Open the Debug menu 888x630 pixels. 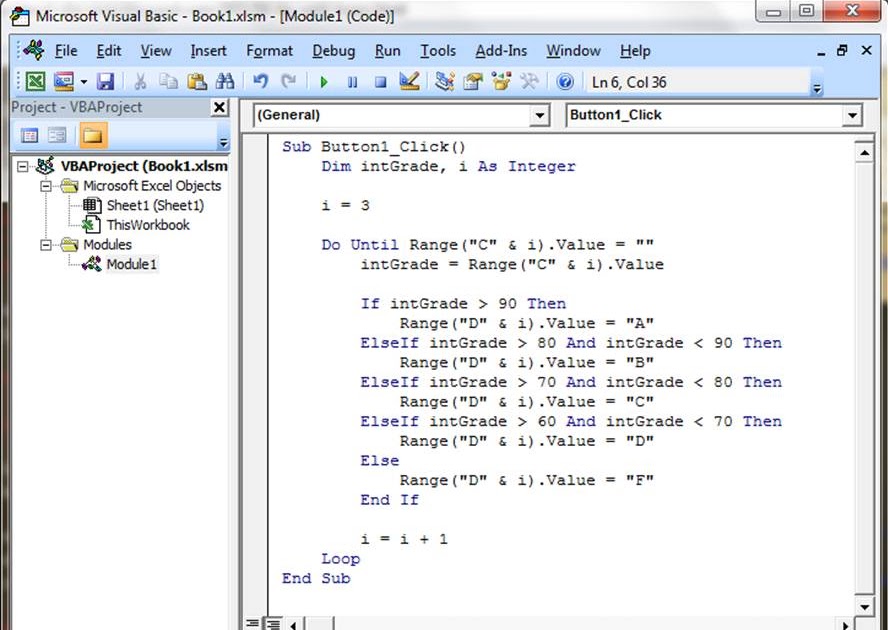pyautogui.click(x=333, y=51)
